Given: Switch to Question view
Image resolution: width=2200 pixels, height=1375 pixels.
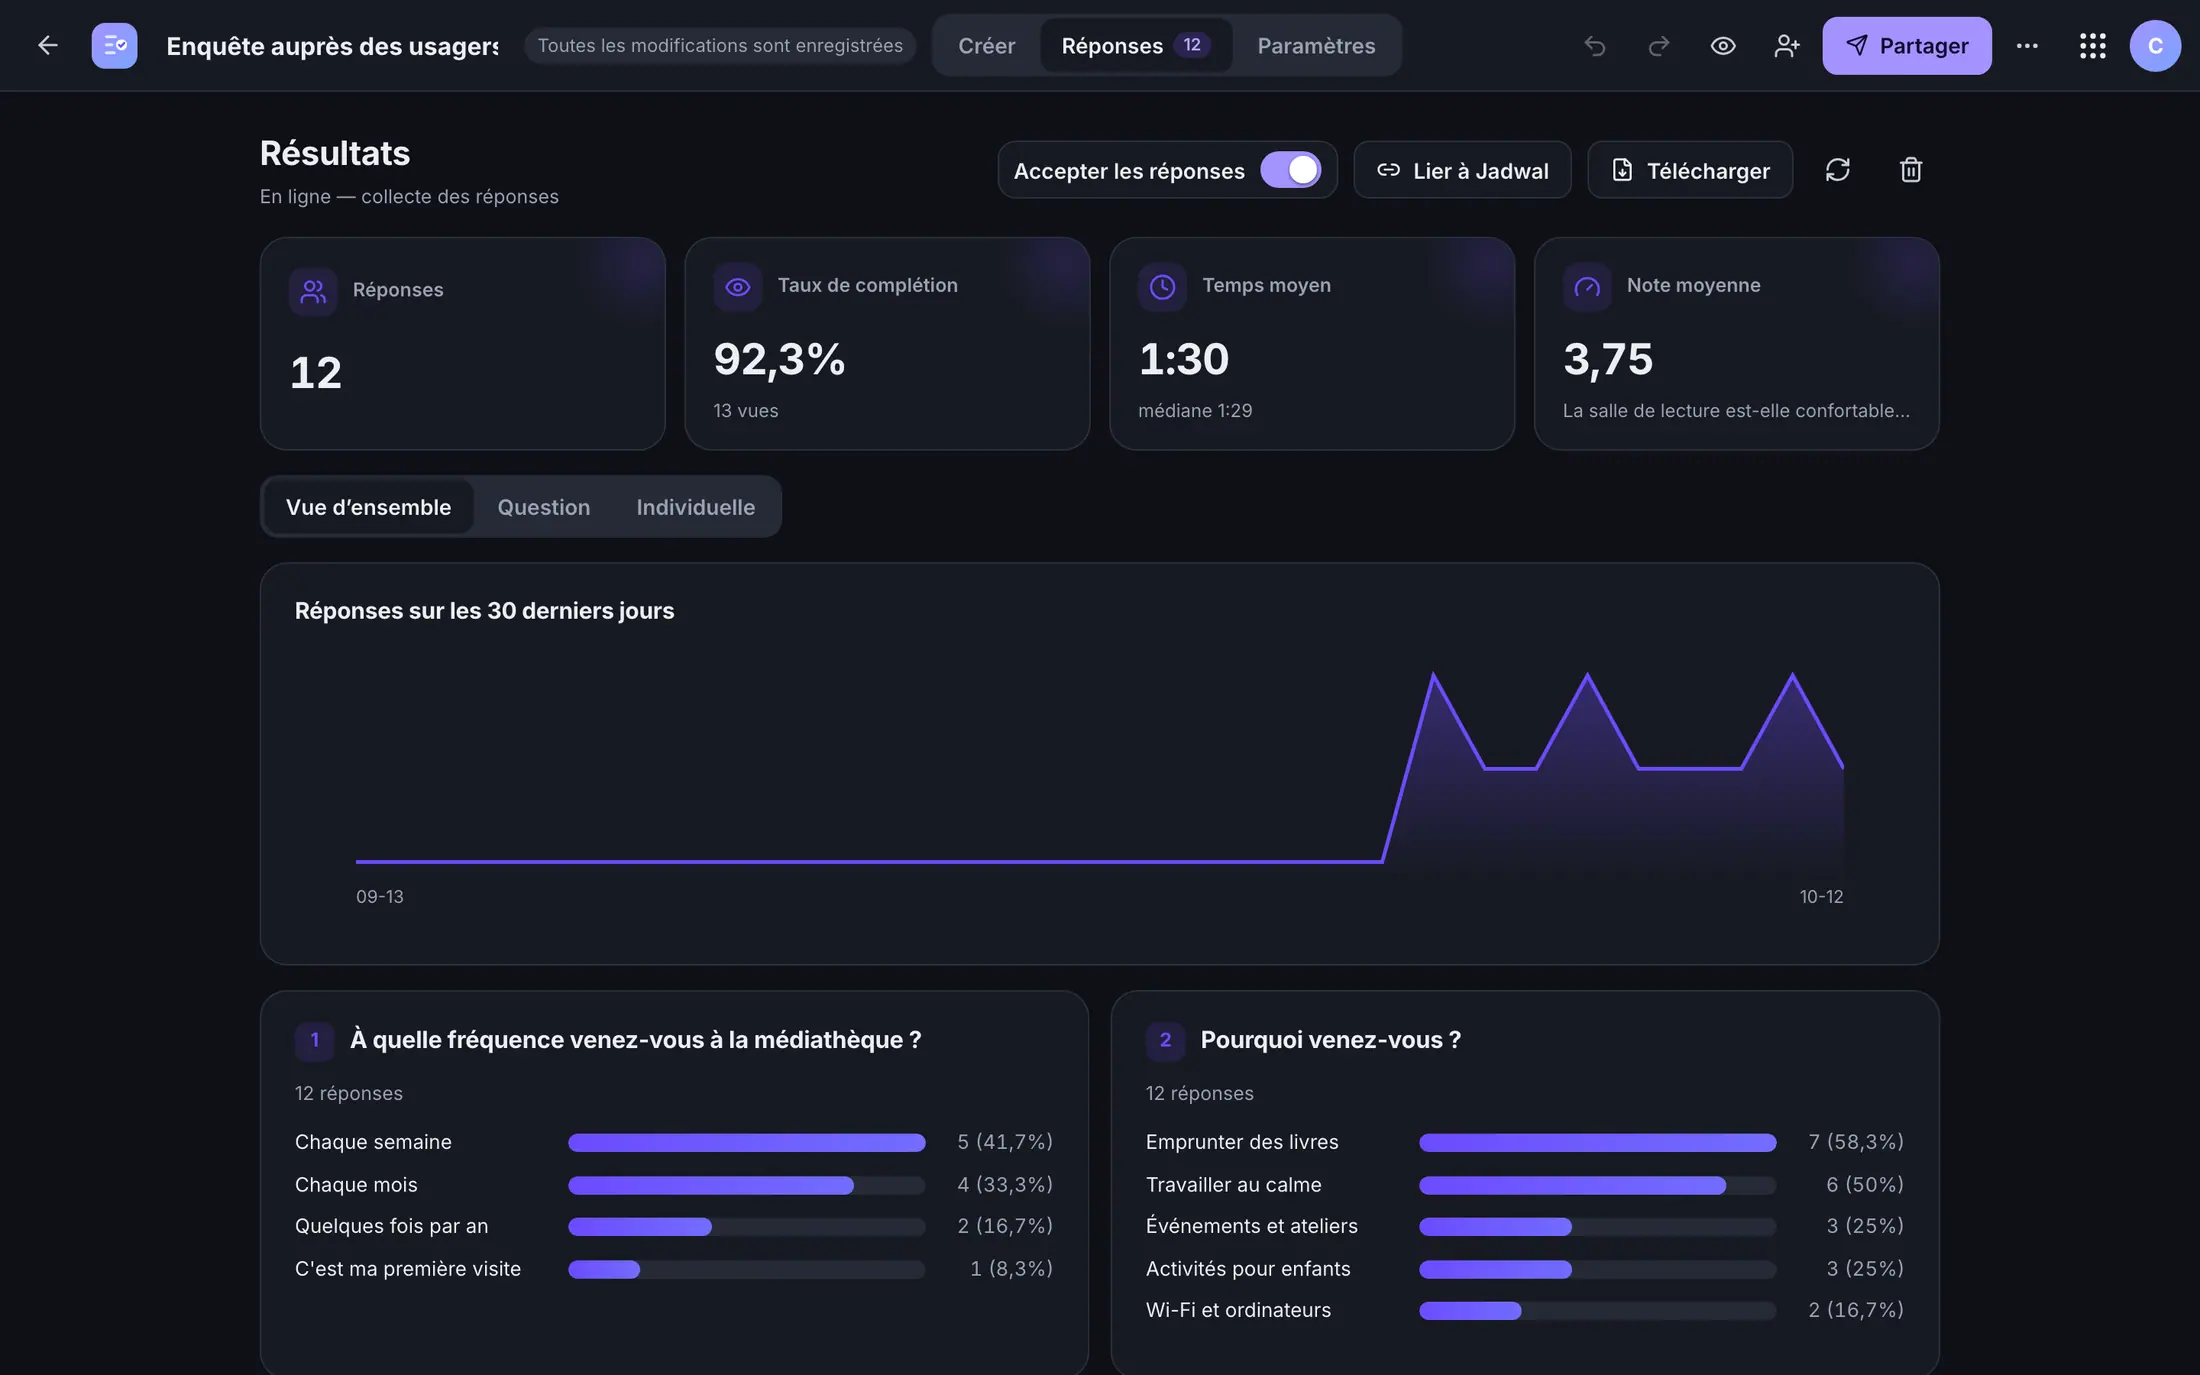Looking at the screenshot, I should coord(544,507).
